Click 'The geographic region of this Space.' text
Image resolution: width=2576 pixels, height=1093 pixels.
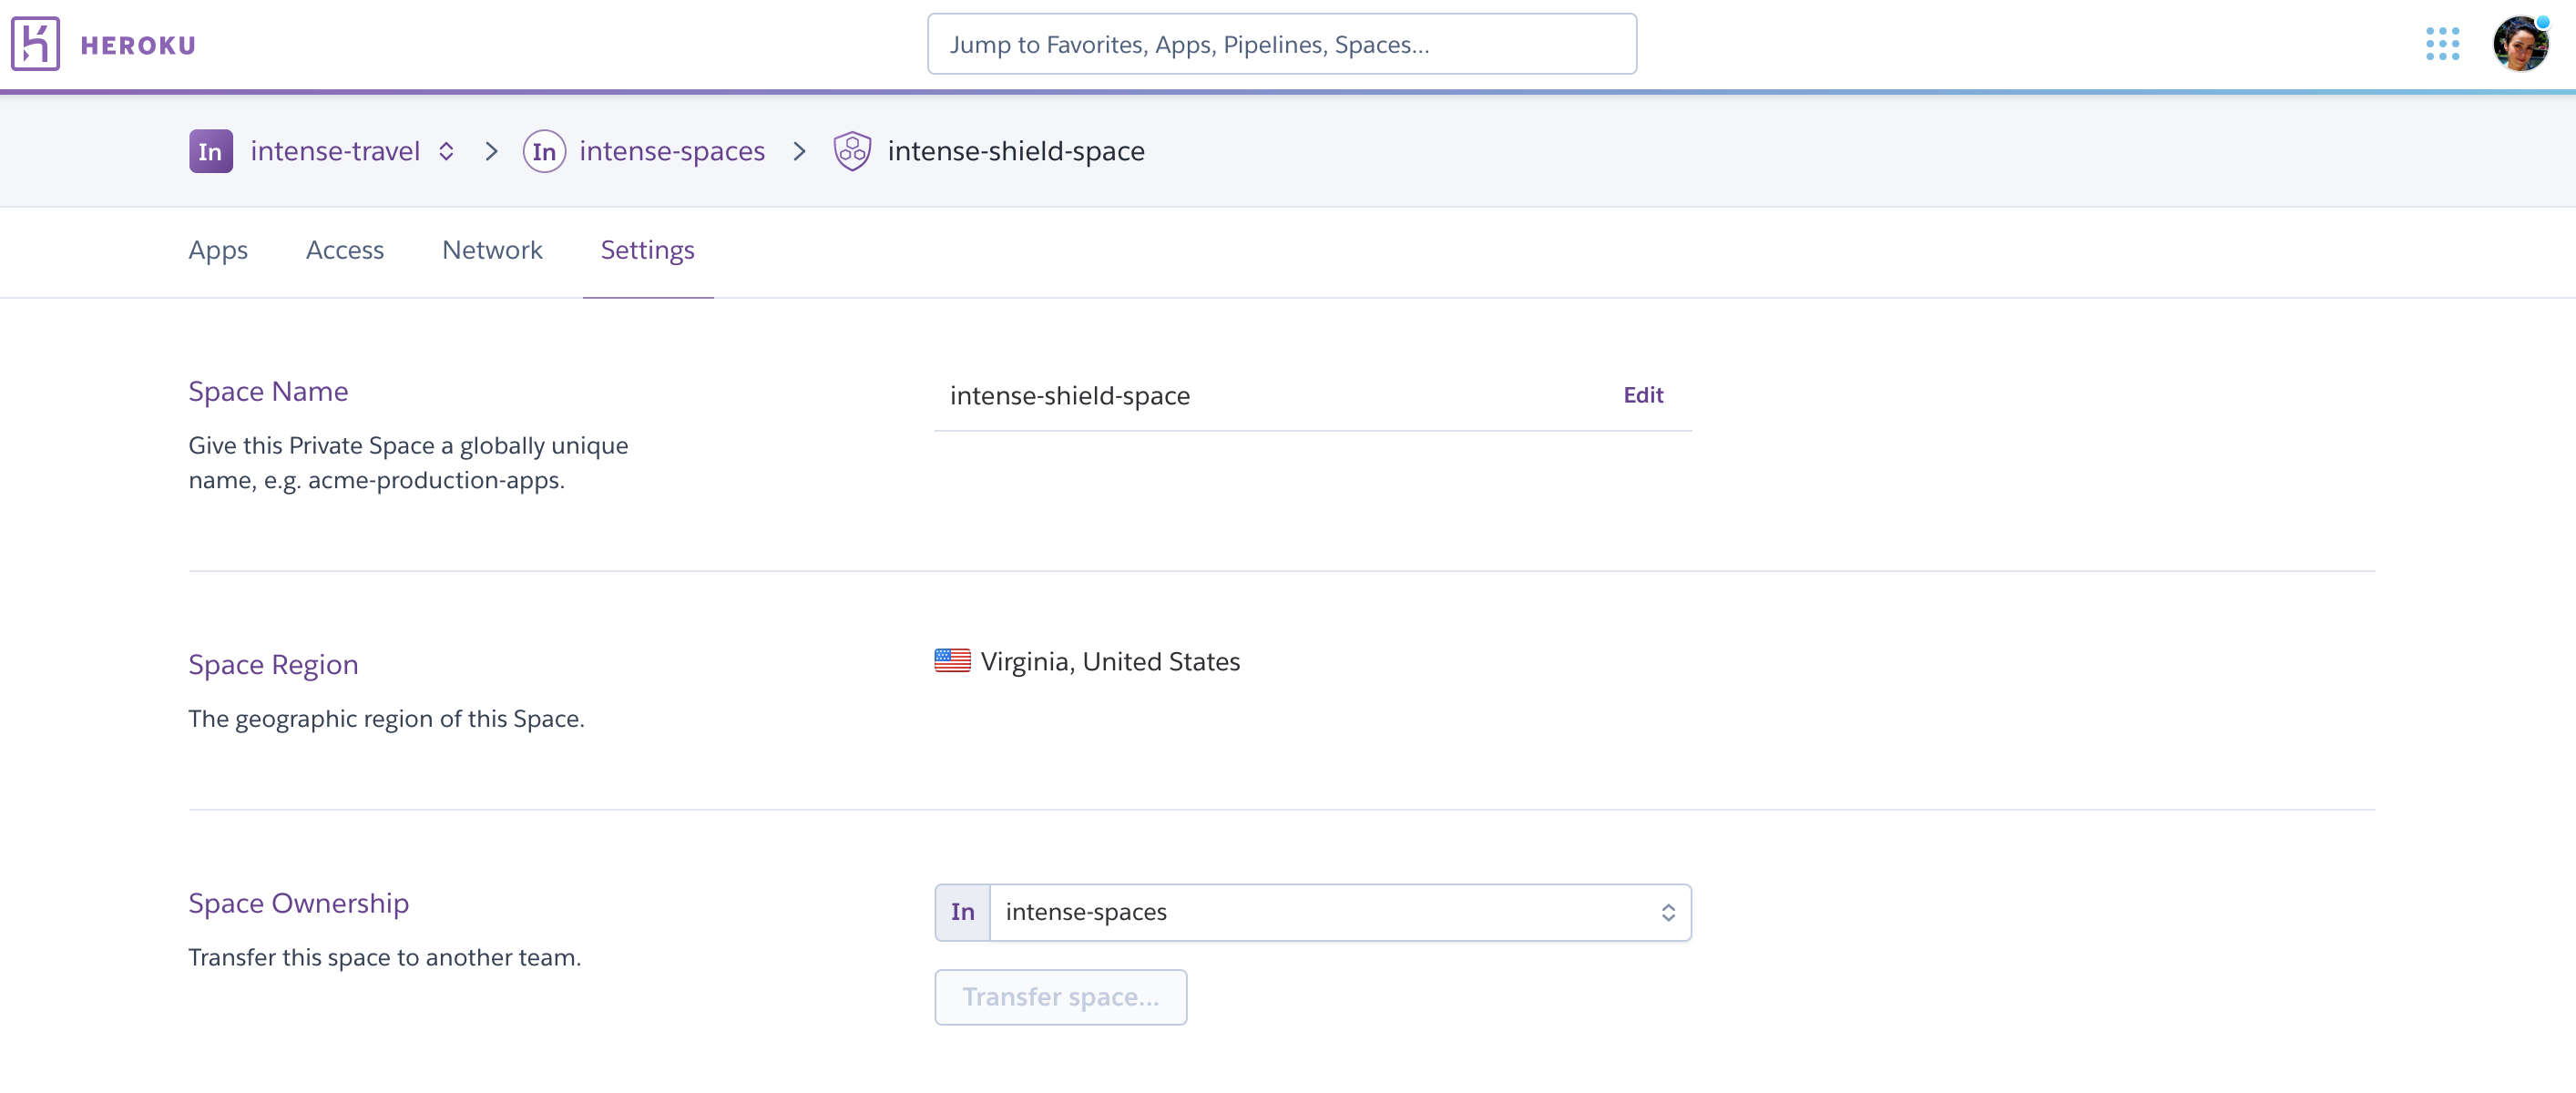(386, 718)
